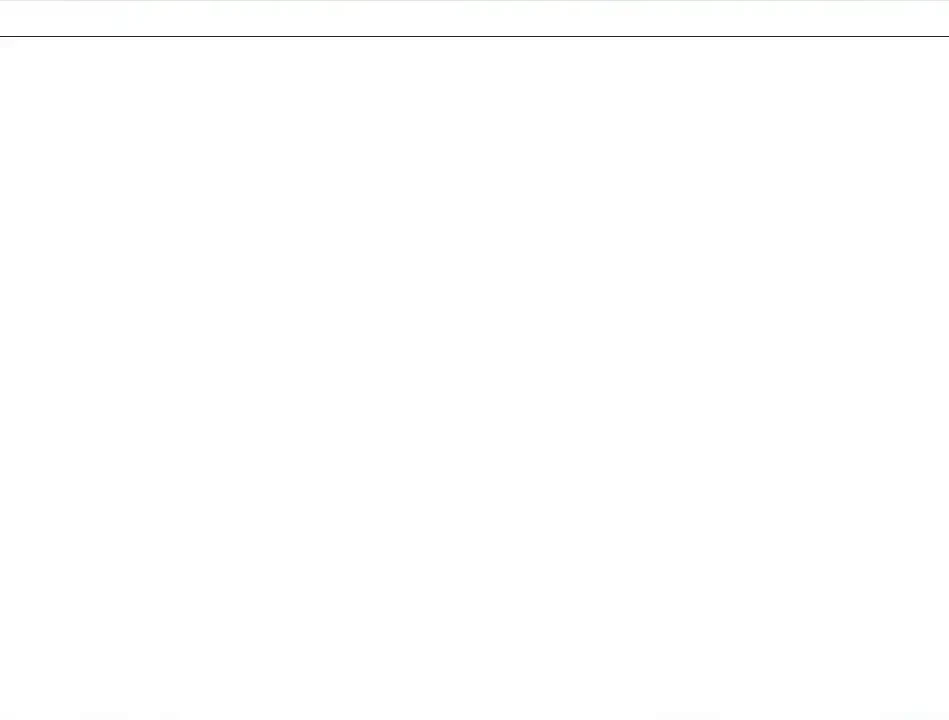Click the faint shadow at the window's top
The image size is (949, 720).
[x=474, y=1]
